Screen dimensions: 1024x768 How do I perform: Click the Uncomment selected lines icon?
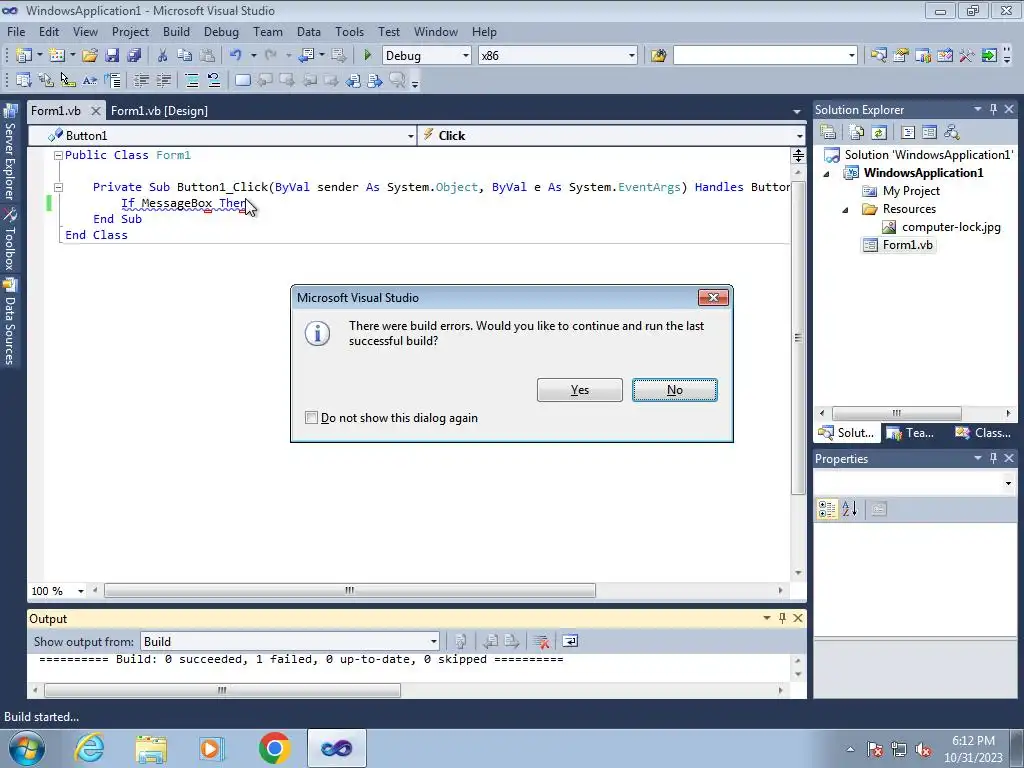214,80
